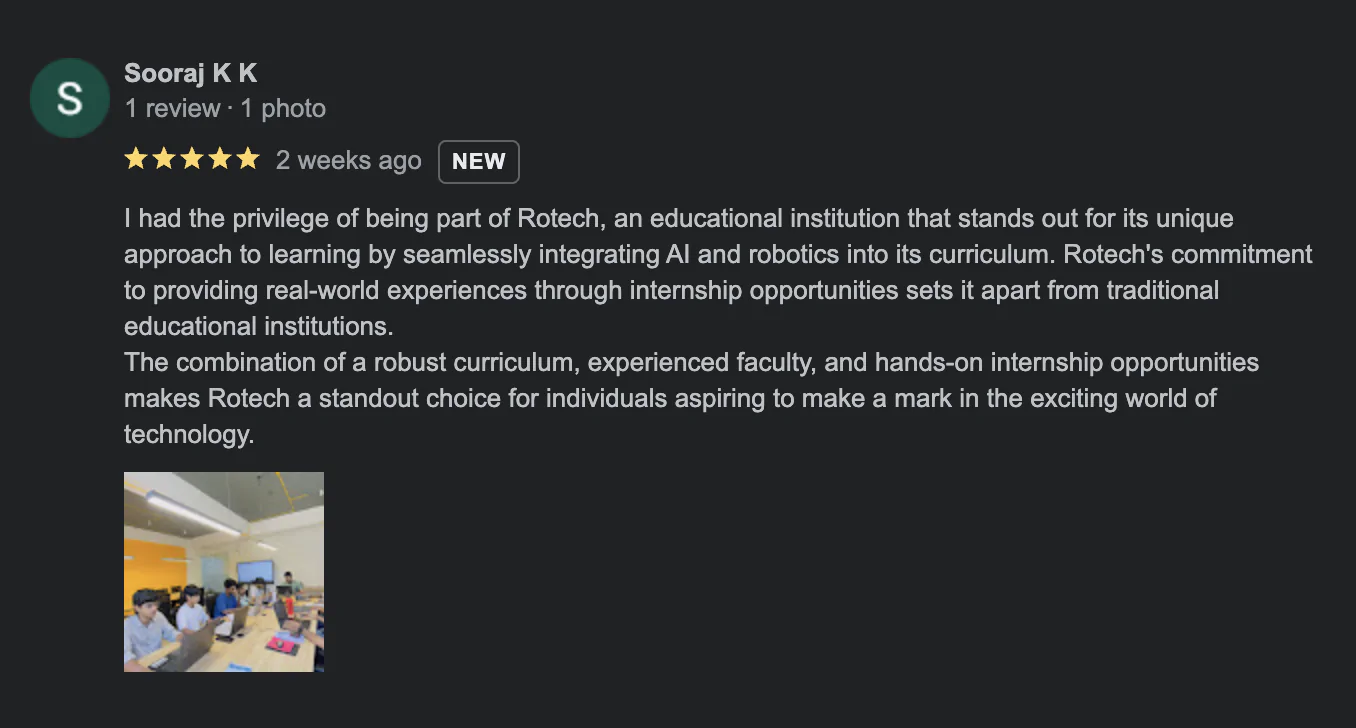Click the first rating star
The image size is (1356, 728).
[x=135, y=160]
